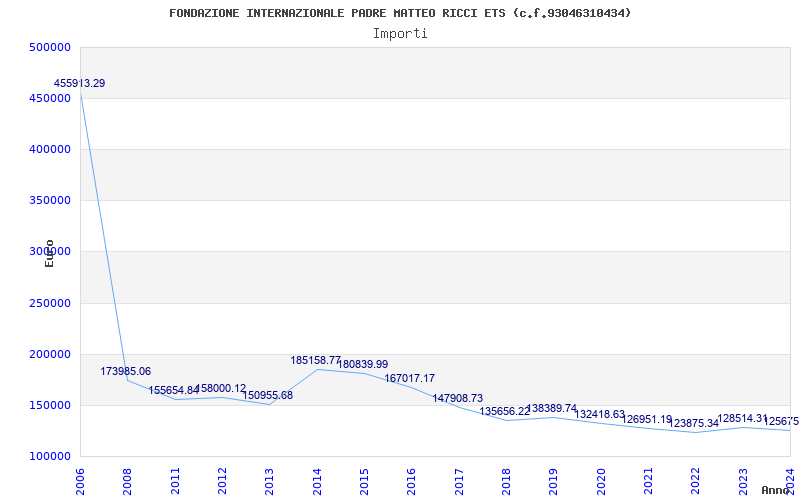The height and width of the screenshot is (500, 800).
Task: Click the 'Importi' subtitle
Action: 400,34
